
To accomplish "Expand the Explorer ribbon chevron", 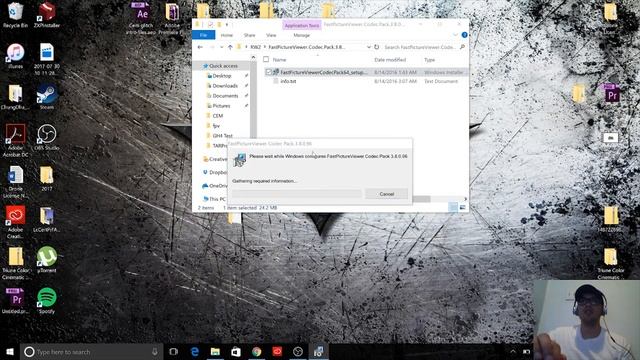I will [456, 35].
